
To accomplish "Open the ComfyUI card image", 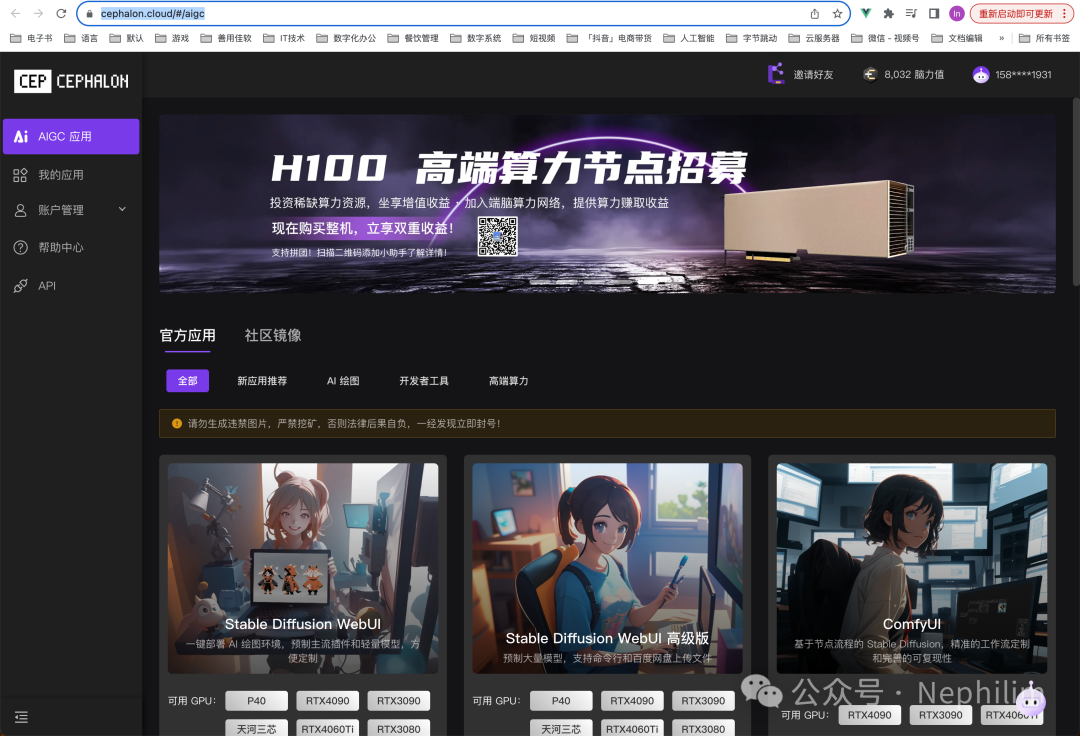I will tap(912, 568).
